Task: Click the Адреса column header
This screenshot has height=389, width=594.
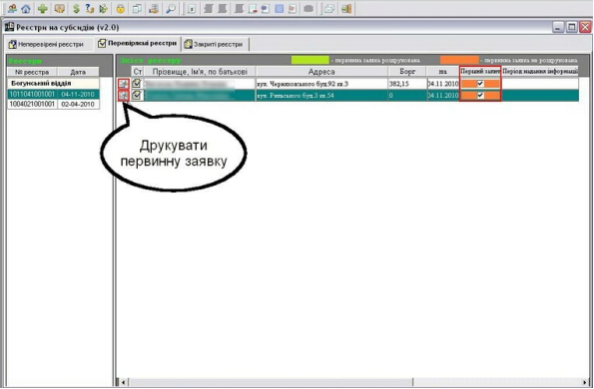Action: point(321,72)
